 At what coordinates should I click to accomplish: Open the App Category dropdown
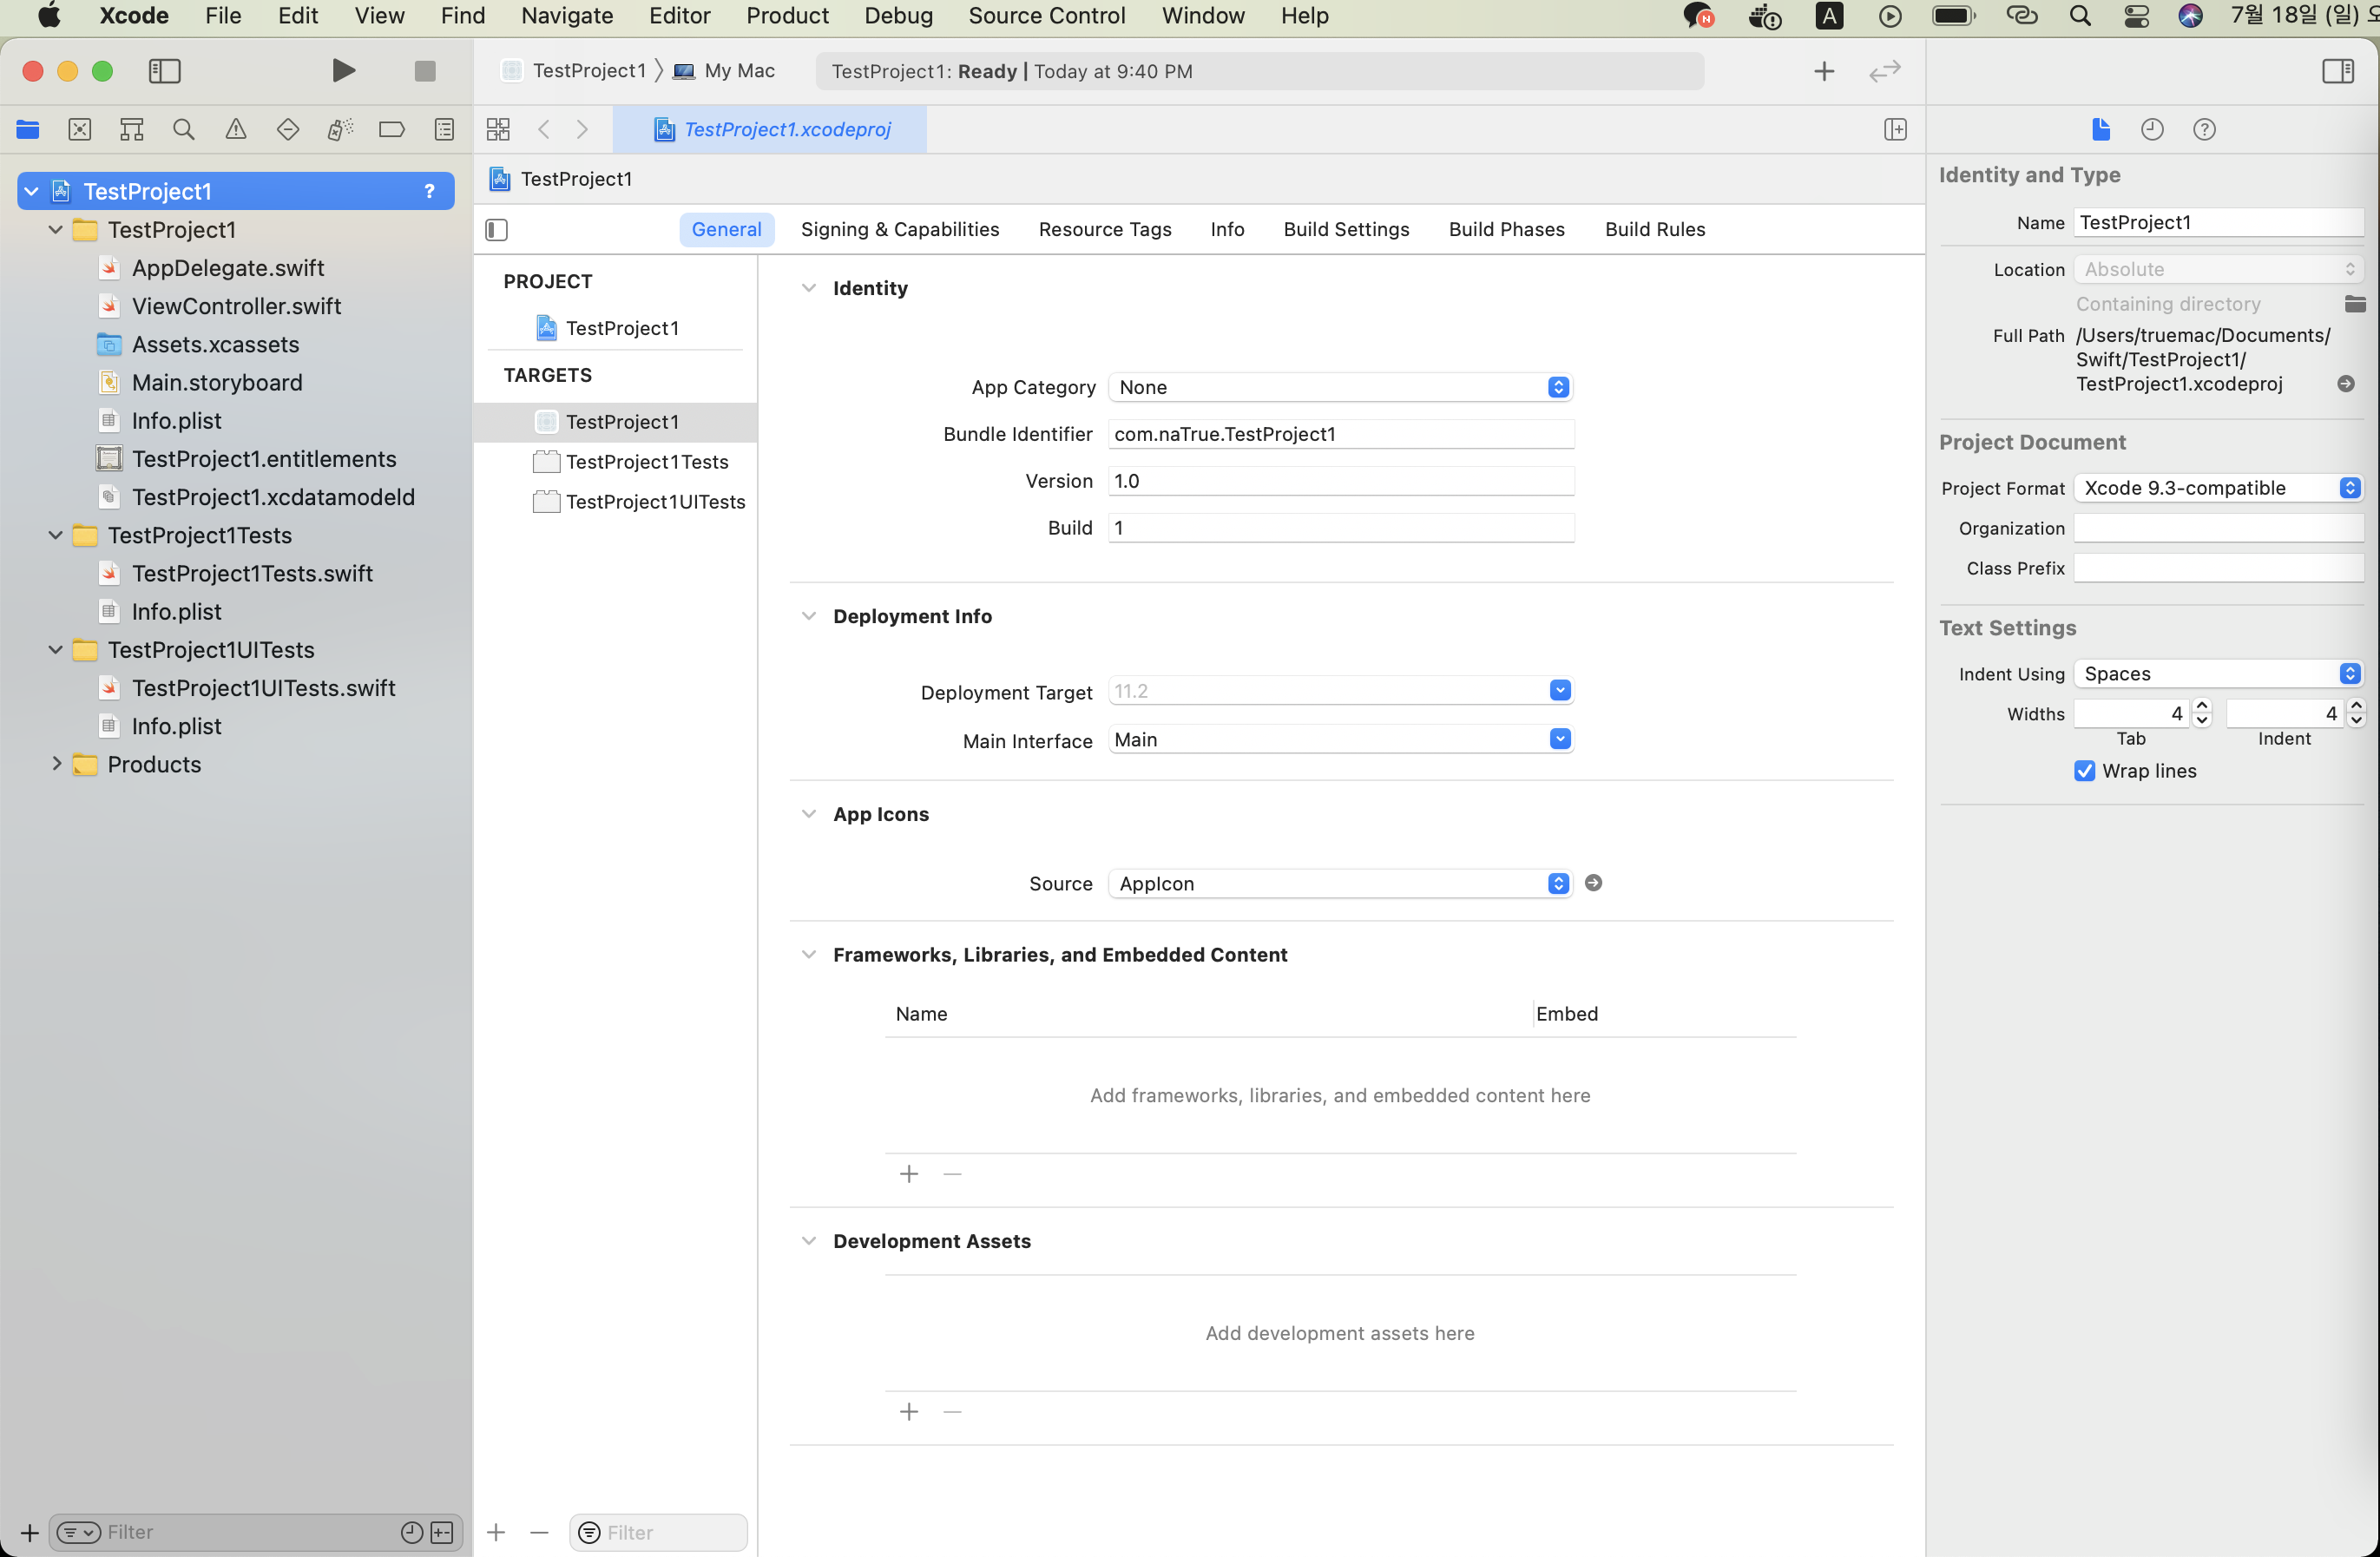[1340, 387]
